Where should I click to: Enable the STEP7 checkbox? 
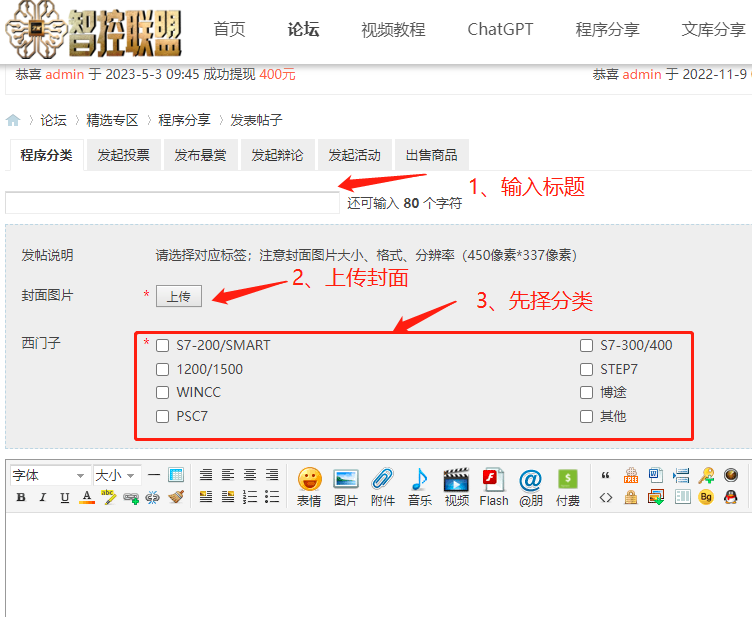[587, 369]
